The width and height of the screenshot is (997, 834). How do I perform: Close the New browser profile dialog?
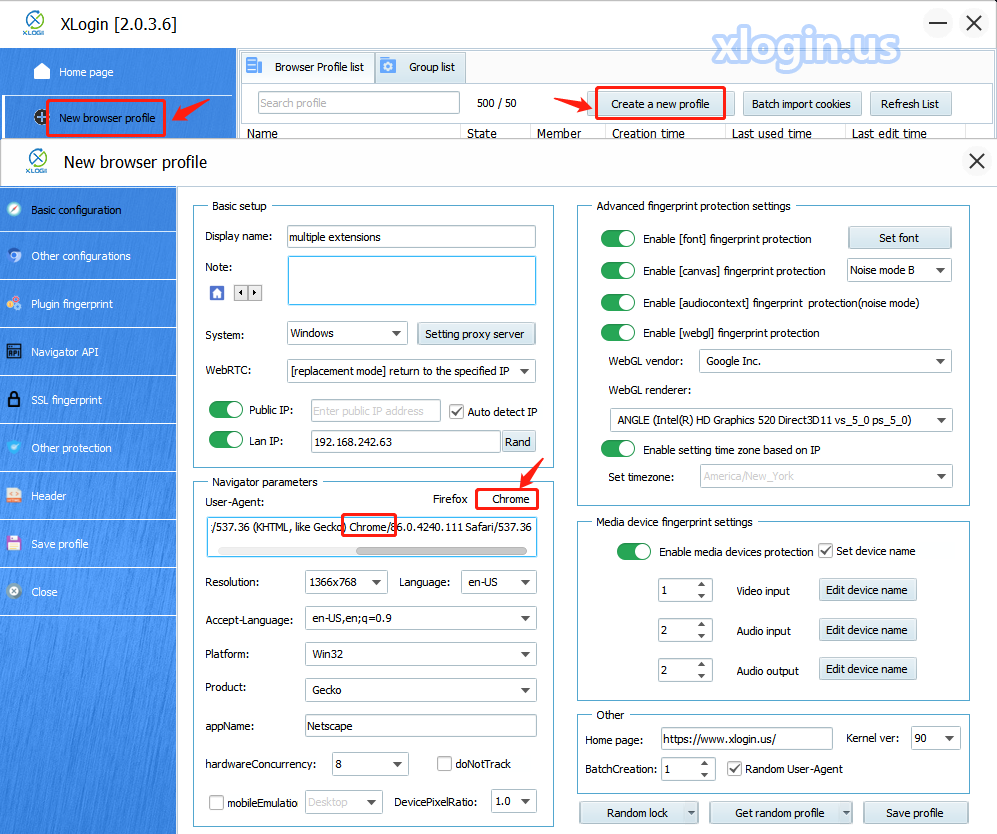(977, 161)
